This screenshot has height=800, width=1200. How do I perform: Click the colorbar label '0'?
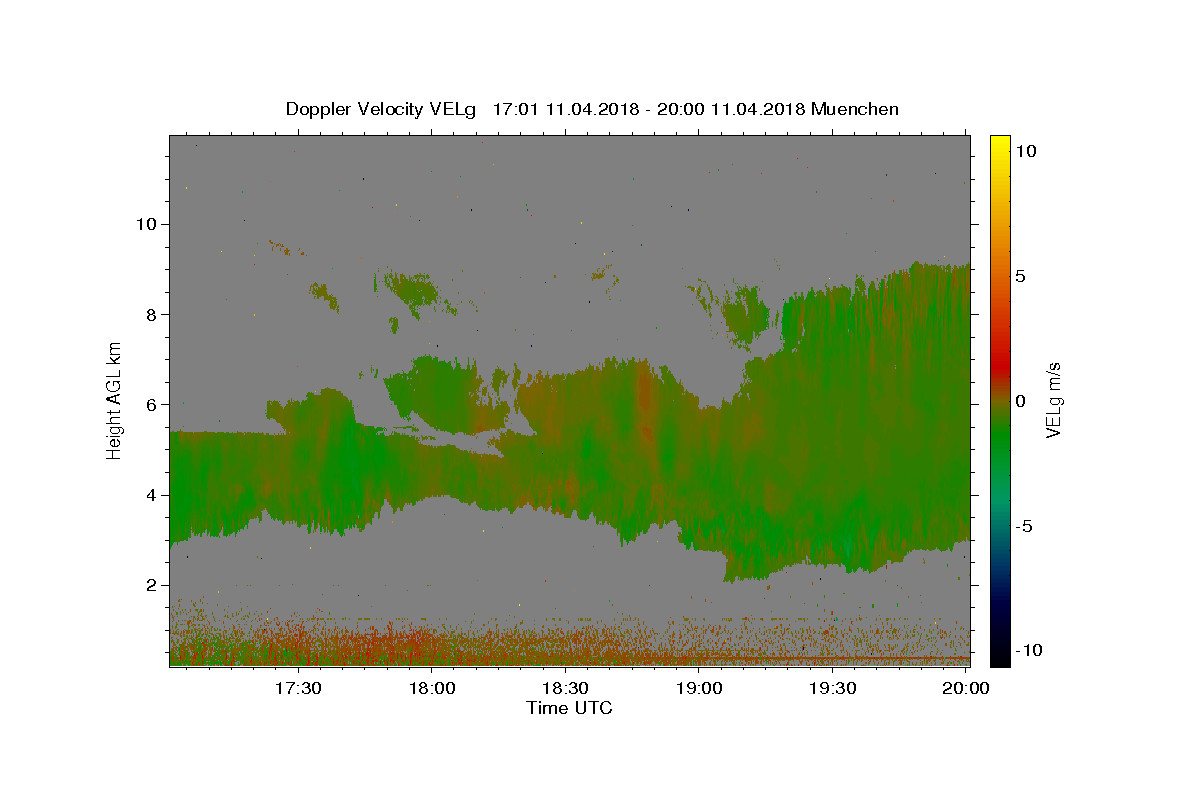[x=1021, y=401]
